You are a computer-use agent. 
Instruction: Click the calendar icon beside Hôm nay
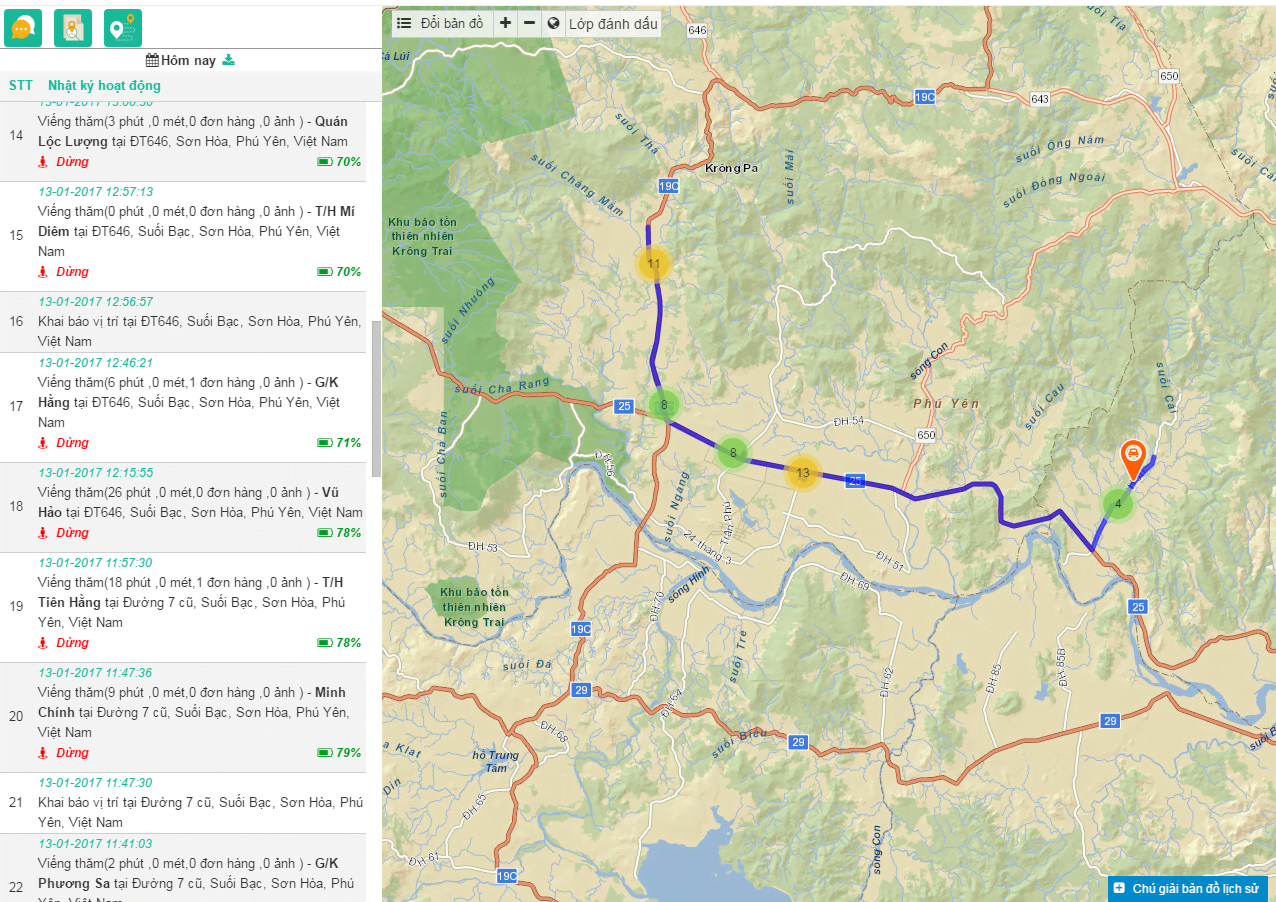point(152,61)
